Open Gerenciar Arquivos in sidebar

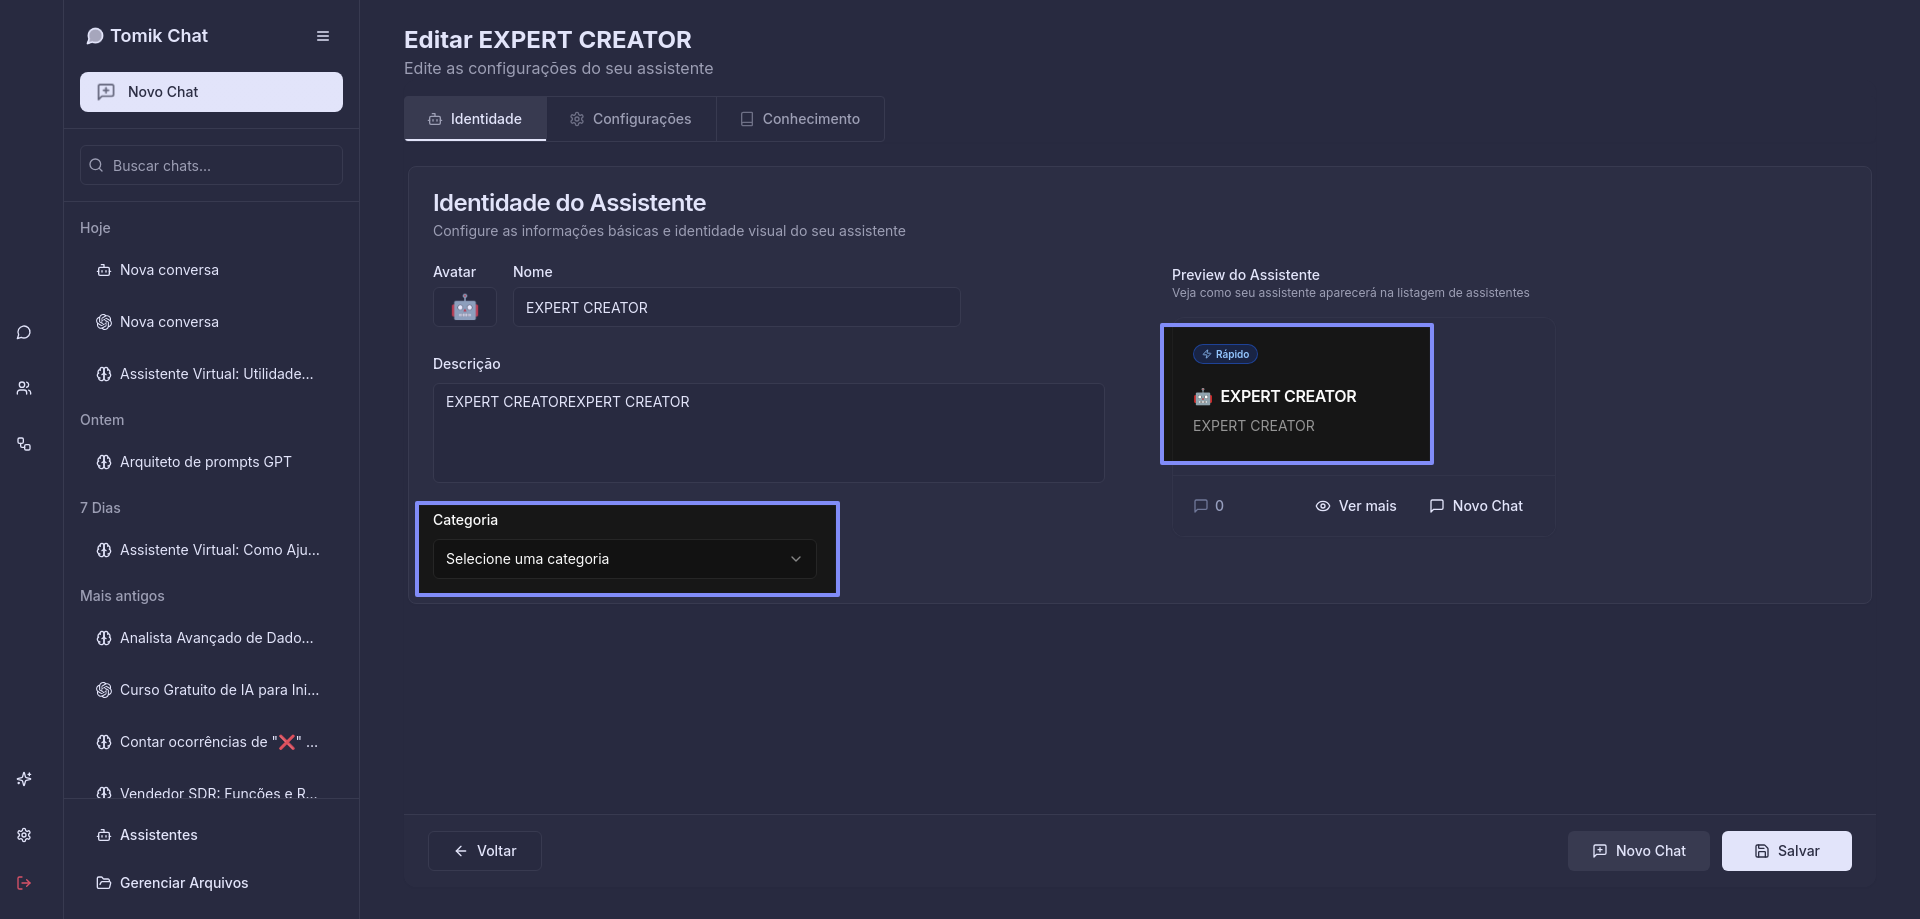(x=184, y=883)
